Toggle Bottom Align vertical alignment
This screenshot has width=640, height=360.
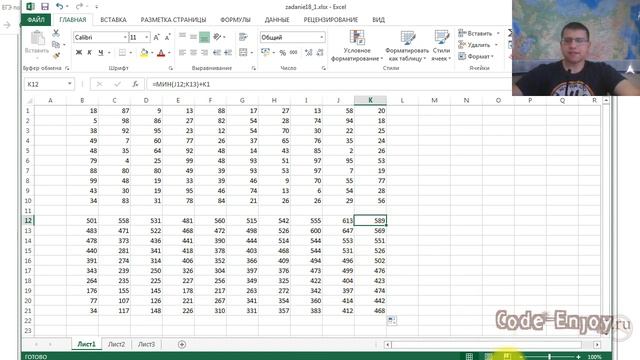(204, 37)
